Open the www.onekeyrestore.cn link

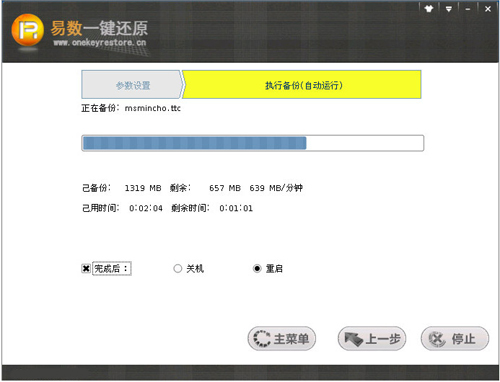(x=100, y=43)
